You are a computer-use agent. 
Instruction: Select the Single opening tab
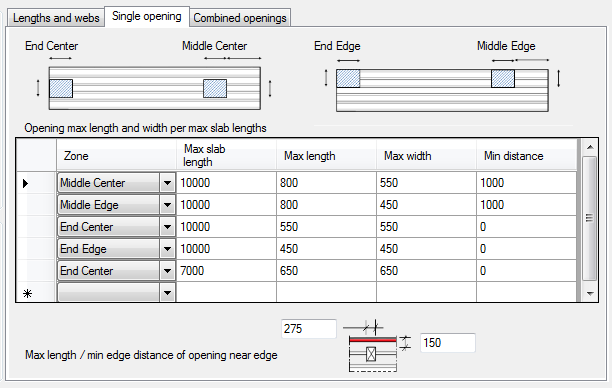click(147, 16)
